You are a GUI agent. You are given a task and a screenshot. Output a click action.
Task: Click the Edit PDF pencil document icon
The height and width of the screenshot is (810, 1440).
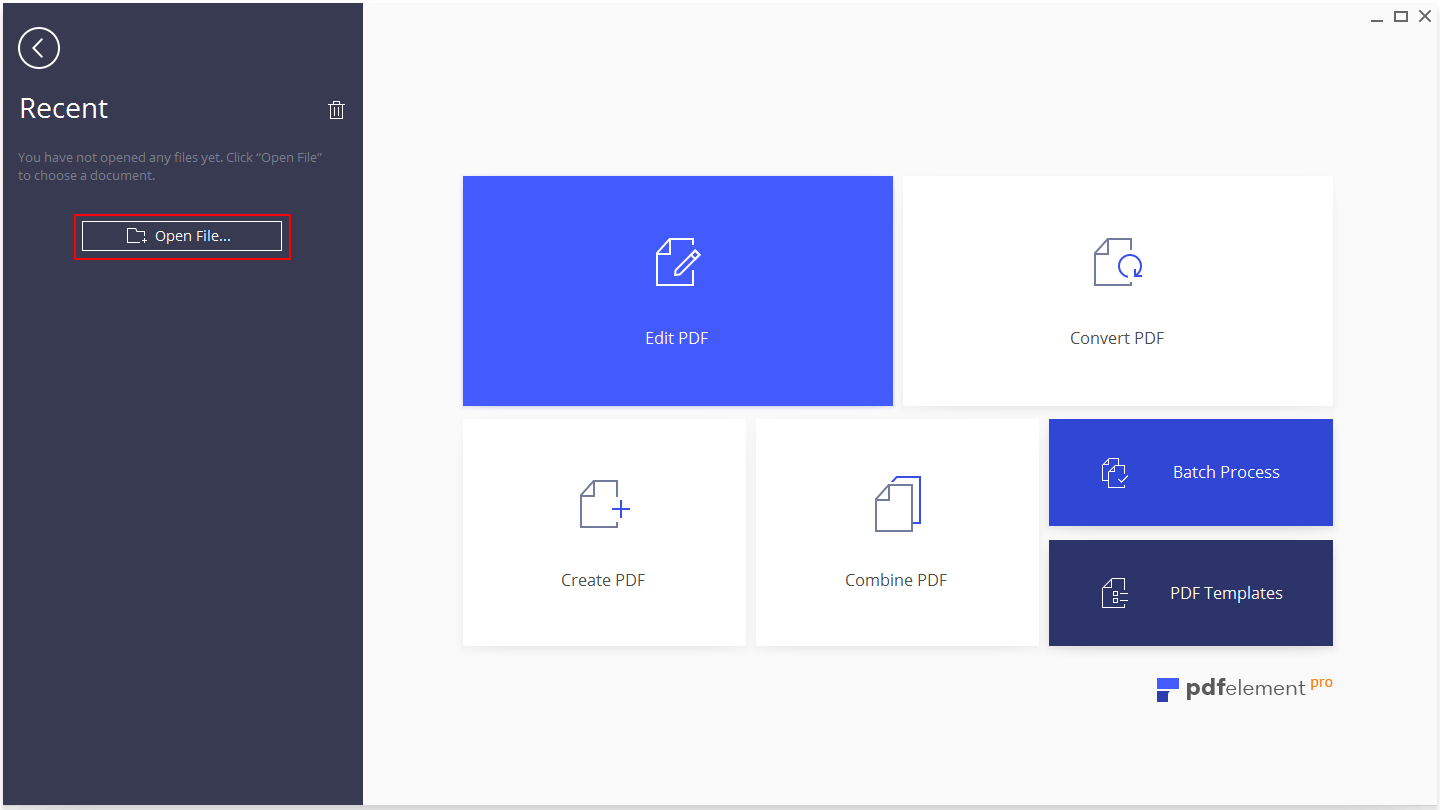(678, 262)
